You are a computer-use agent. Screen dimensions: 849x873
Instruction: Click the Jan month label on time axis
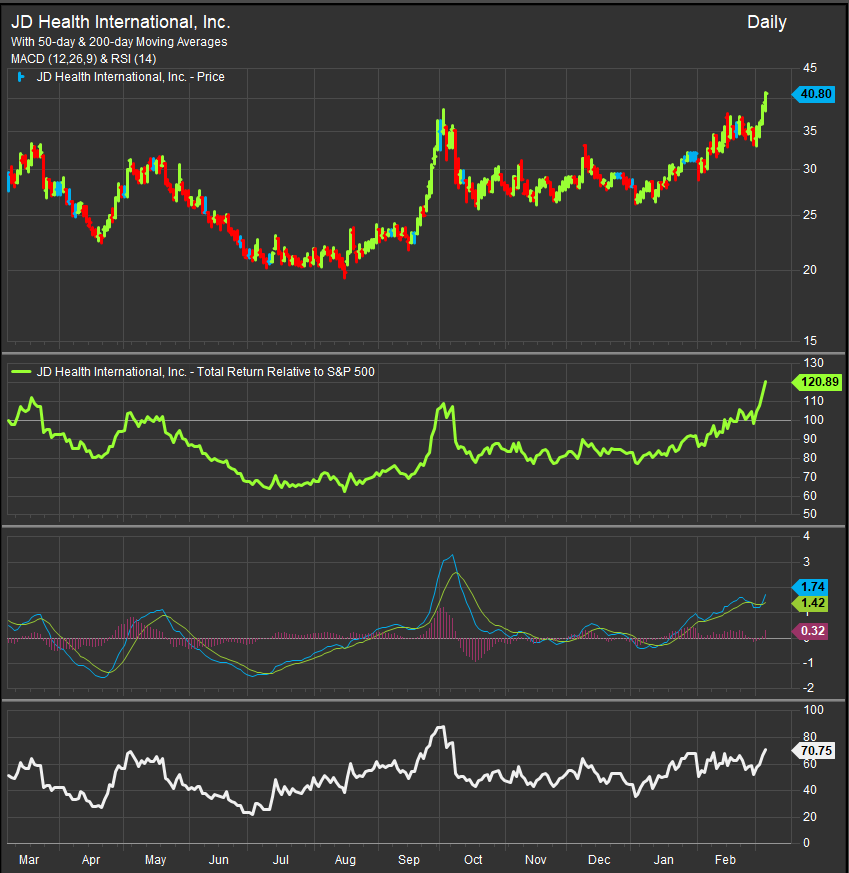[663, 860]
